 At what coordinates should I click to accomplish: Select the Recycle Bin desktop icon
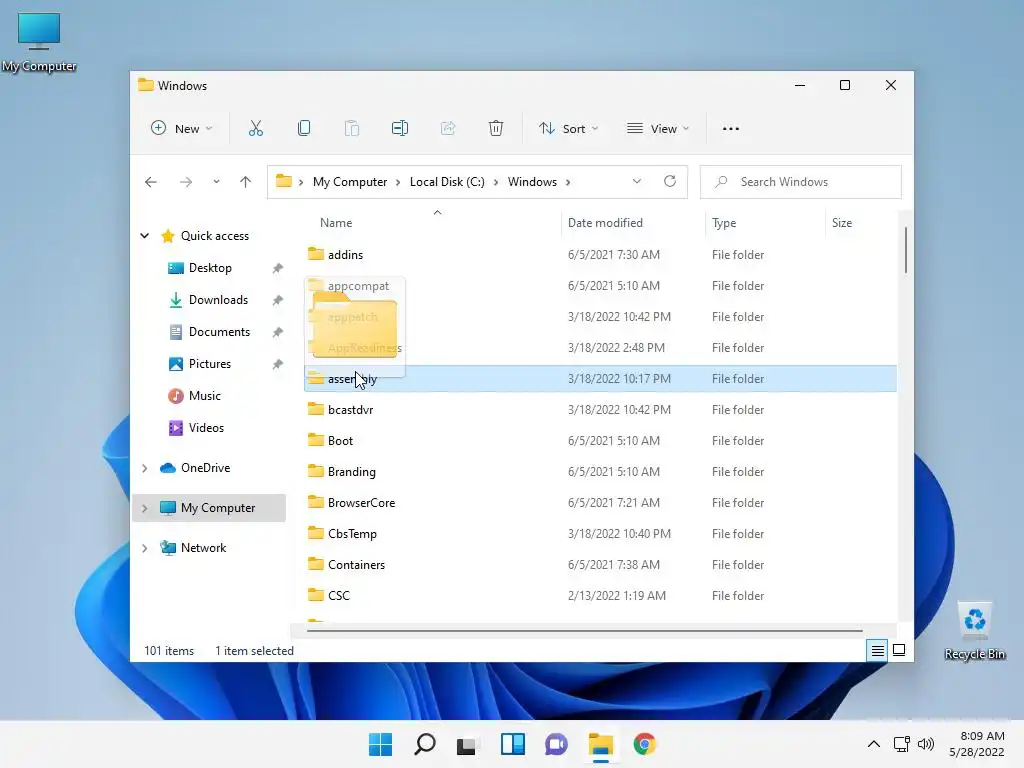pos(974,631)
